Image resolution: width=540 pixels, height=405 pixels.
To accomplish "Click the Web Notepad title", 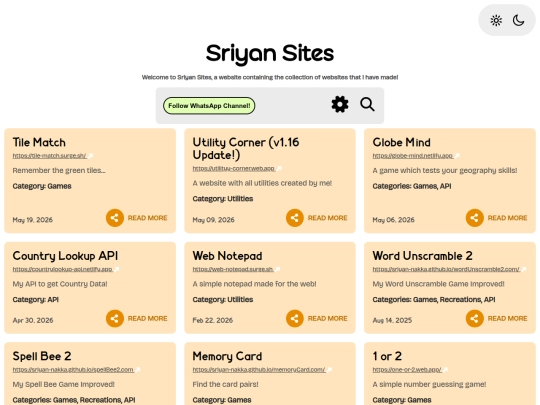I will click(227, 256).
